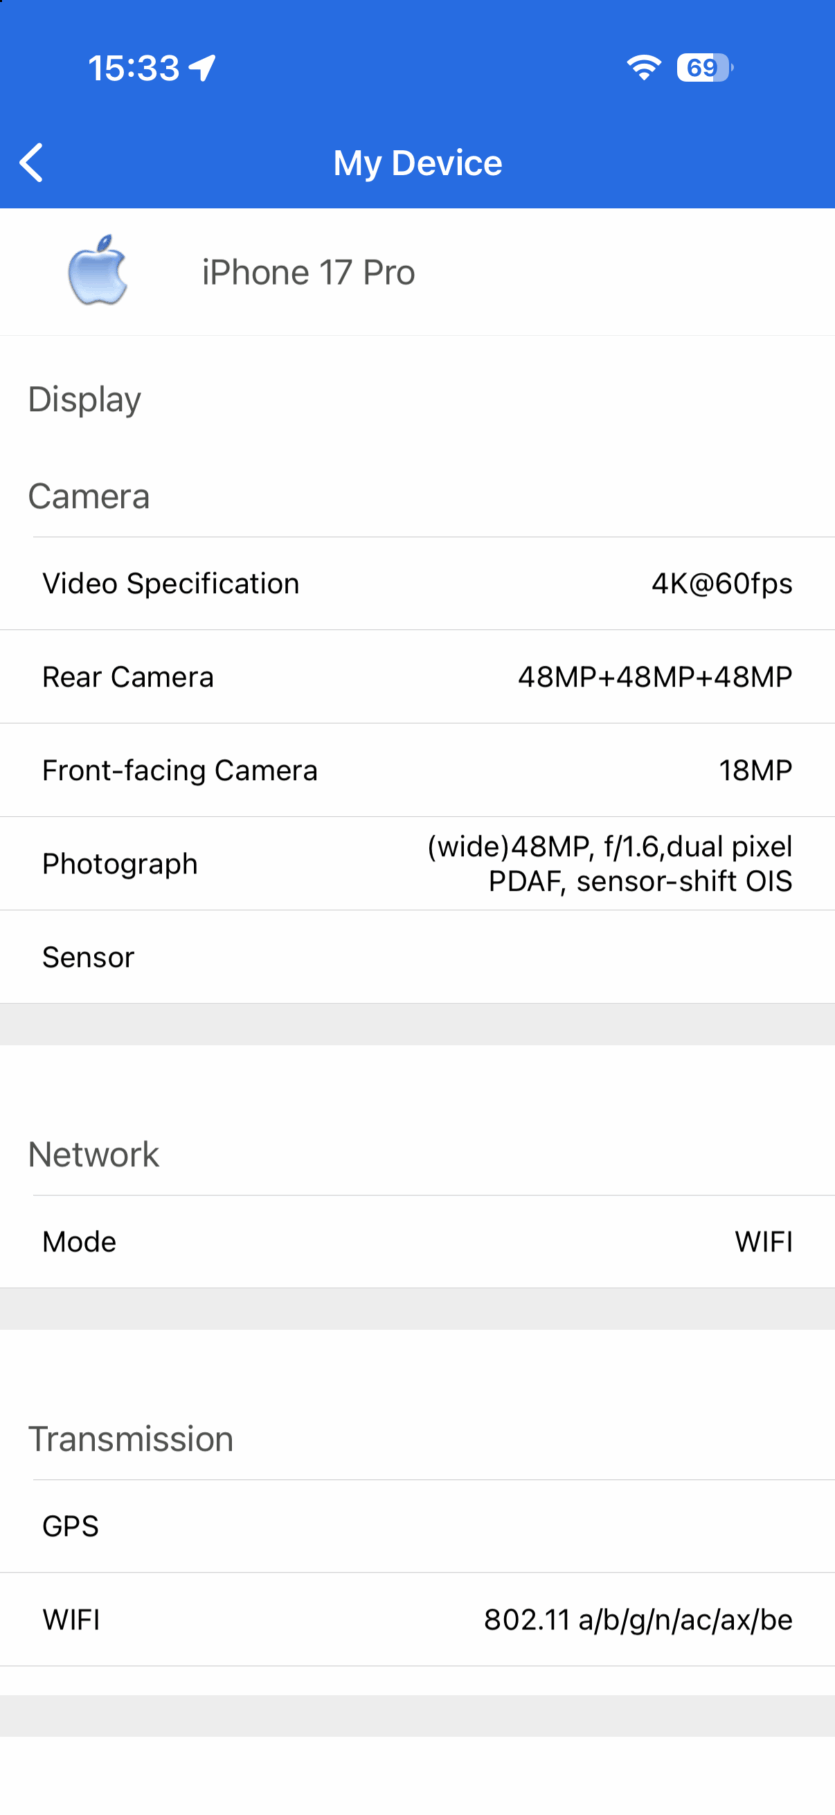Tap the Wi-Fi status icon
Image resolution: width=835 pixels, height=1815 pixels.
pyautogui.click(x=644, y=67)
